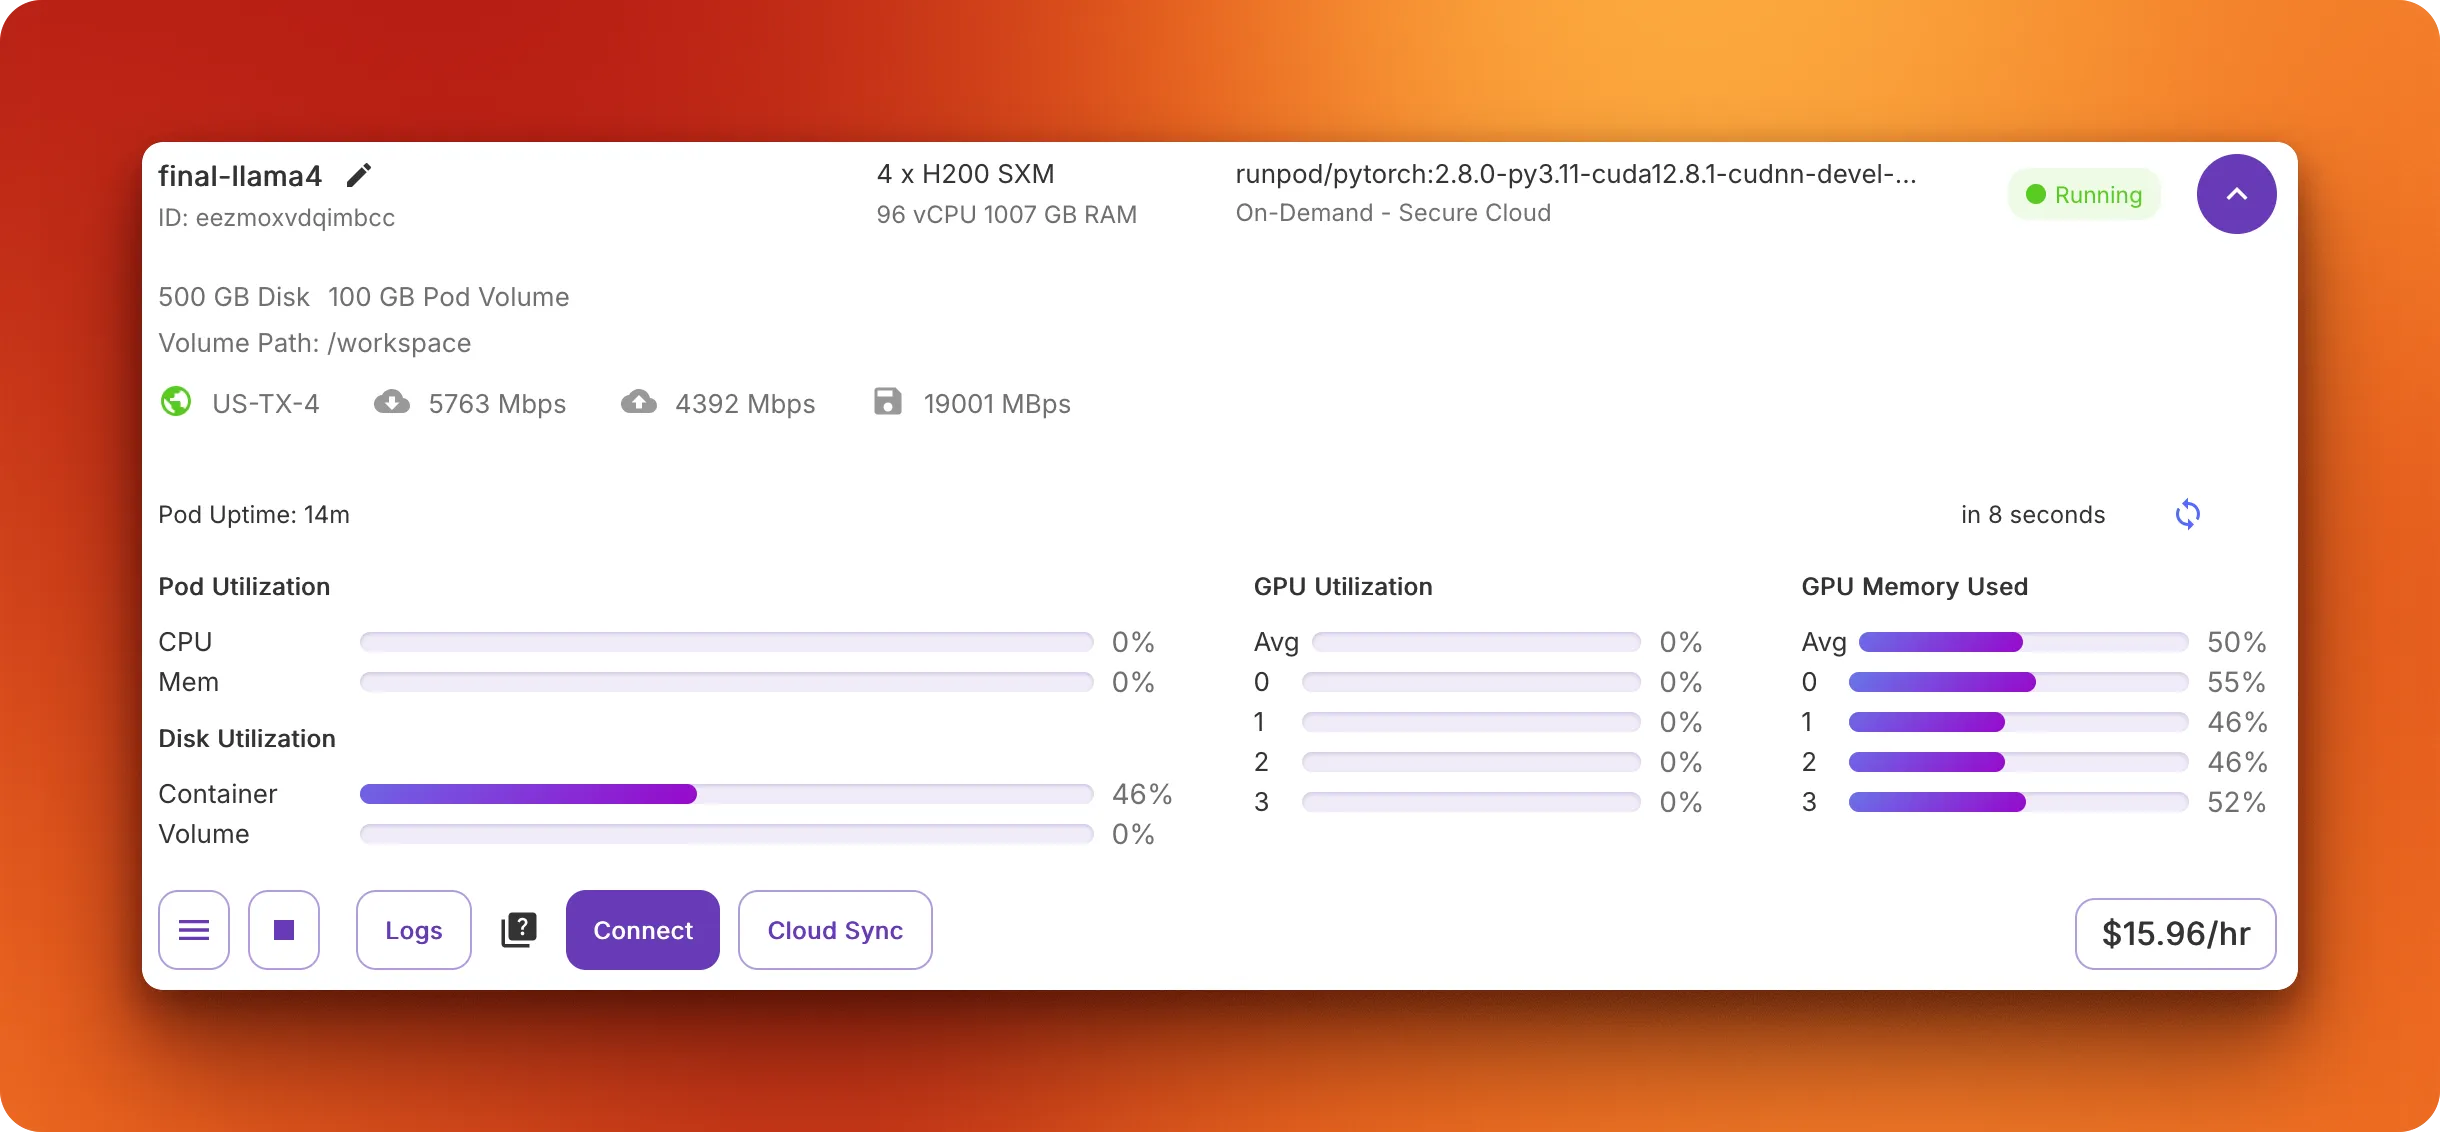Open the hamburger menu for pod actions
The width and height of the screenshot is (2440, 1132).
click(x=194, y=930)
